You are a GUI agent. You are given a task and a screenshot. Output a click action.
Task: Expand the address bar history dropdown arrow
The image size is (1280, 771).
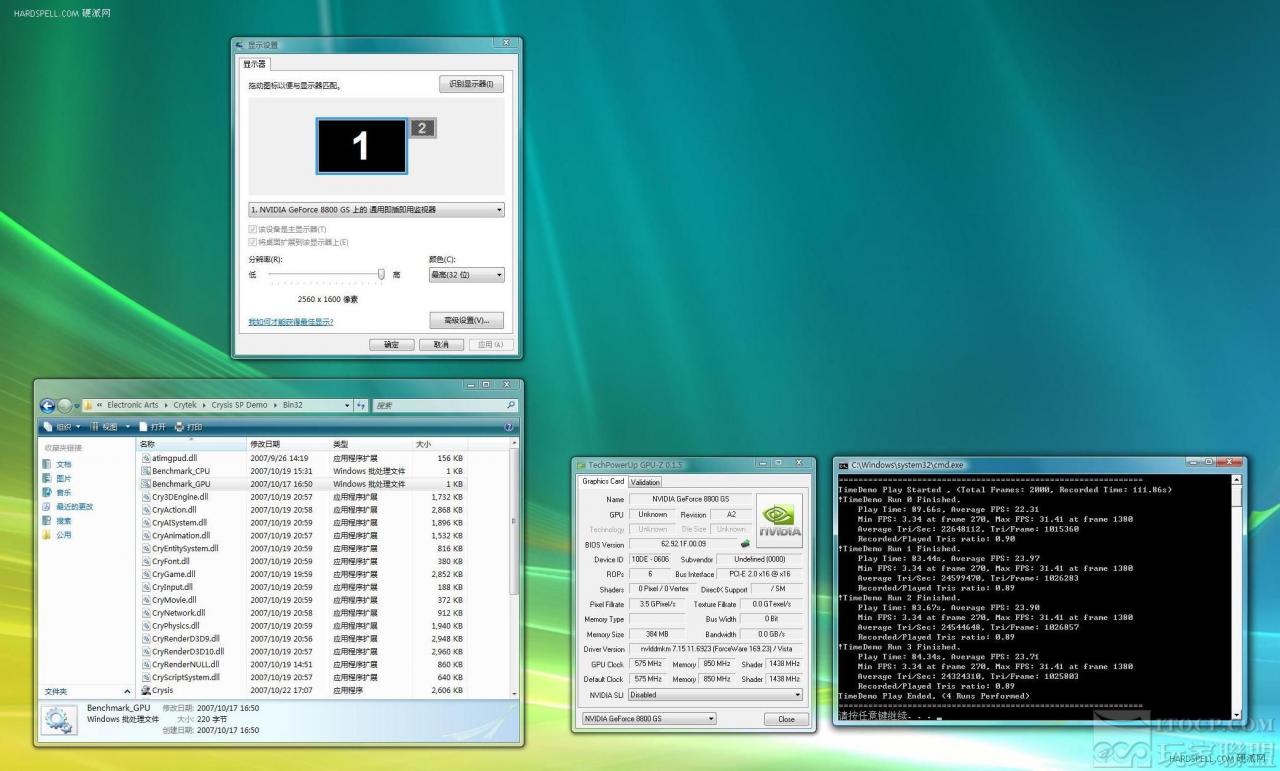347,405
